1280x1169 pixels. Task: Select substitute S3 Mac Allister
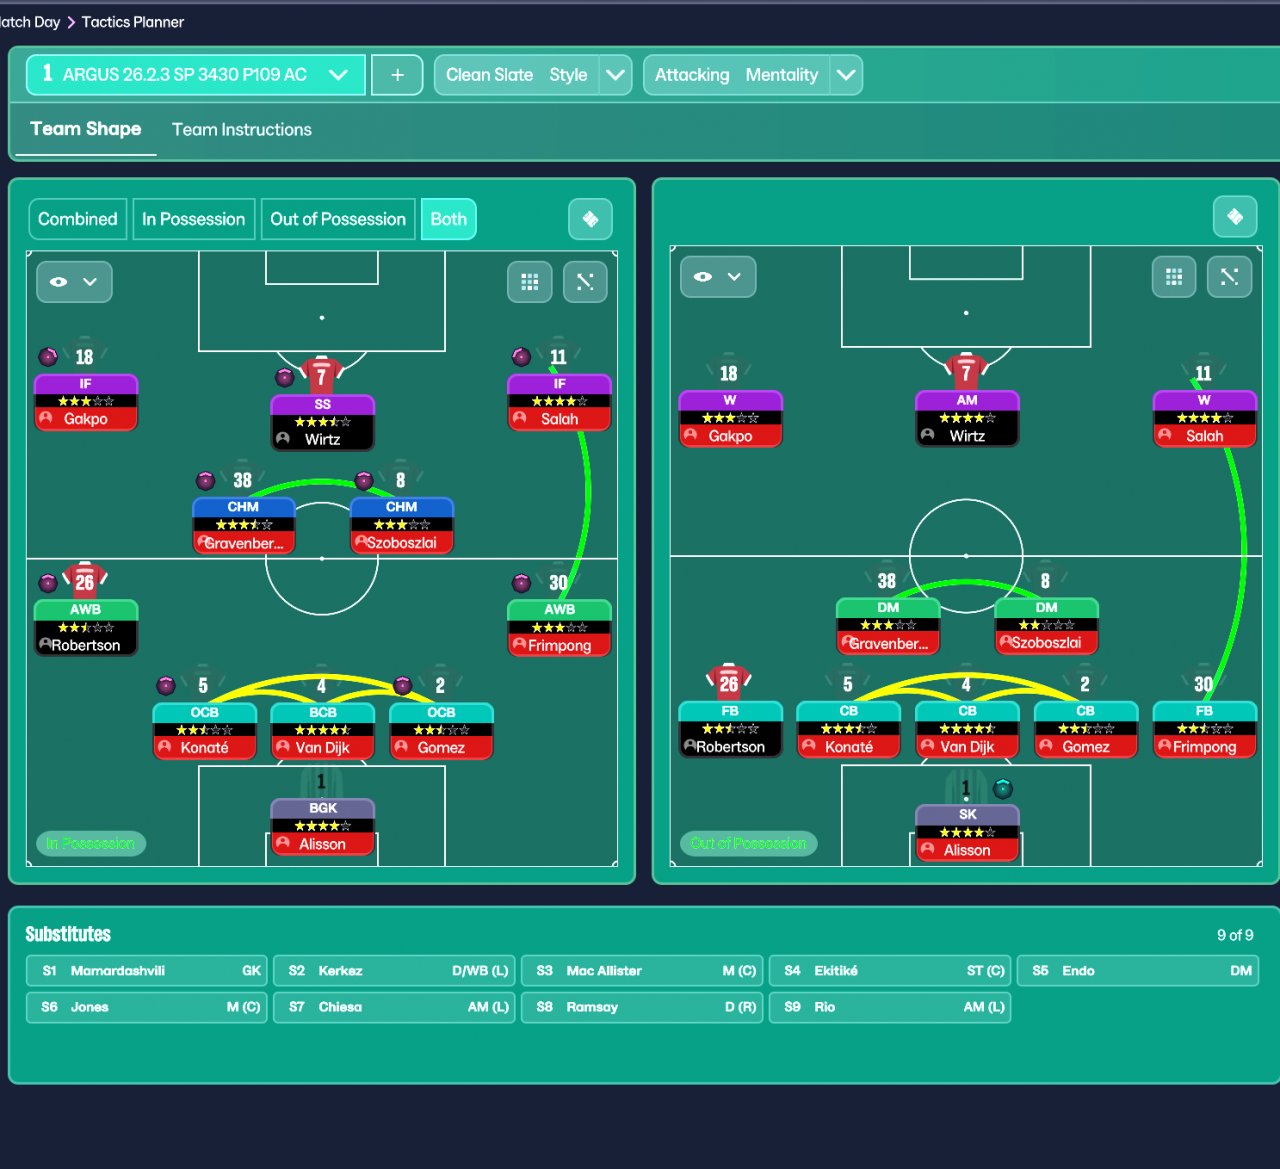[642, 971]
